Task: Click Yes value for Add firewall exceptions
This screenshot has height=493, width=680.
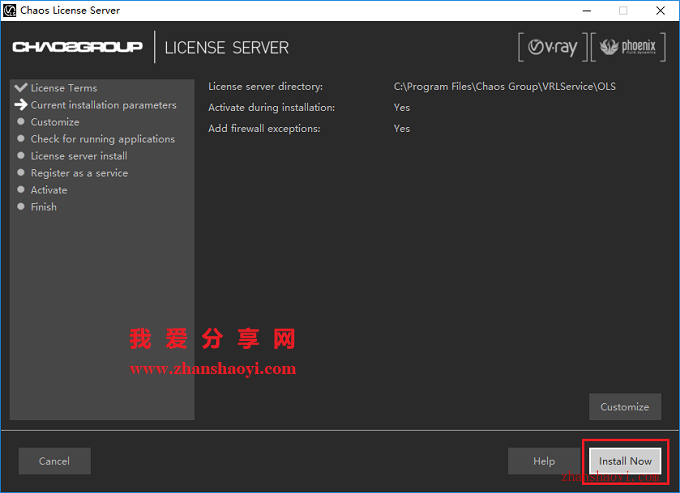Action: tap(402, 128)
